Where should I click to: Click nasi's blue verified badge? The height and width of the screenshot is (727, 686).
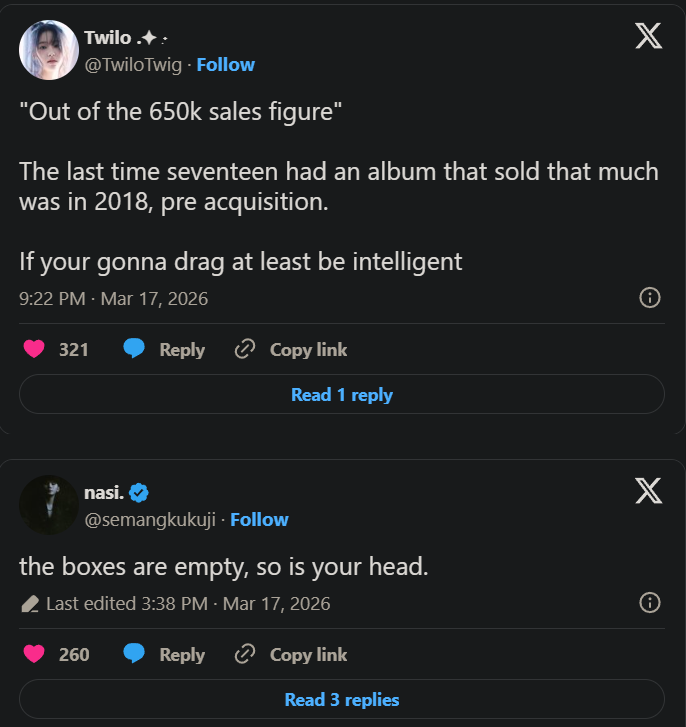point(139,492)
